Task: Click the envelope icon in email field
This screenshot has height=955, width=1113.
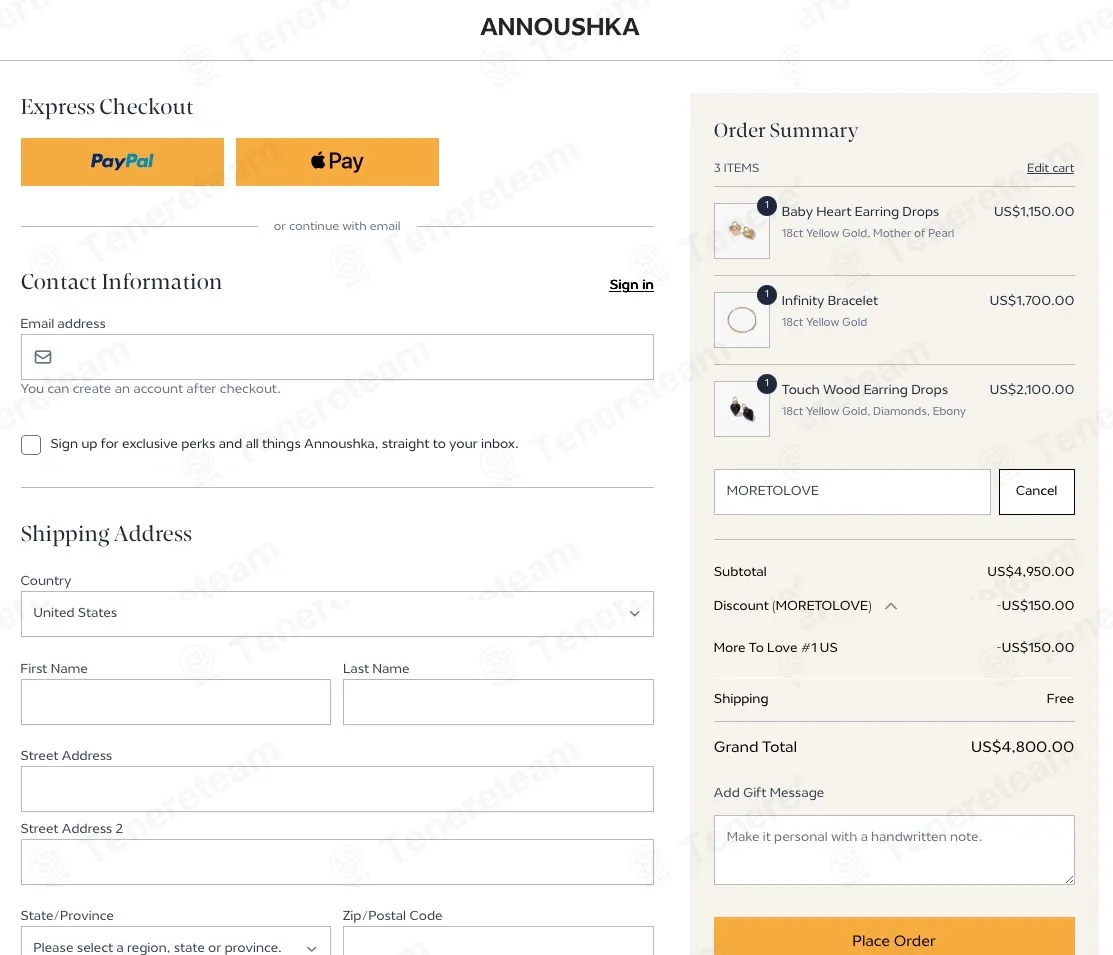Action: [43, 356]
